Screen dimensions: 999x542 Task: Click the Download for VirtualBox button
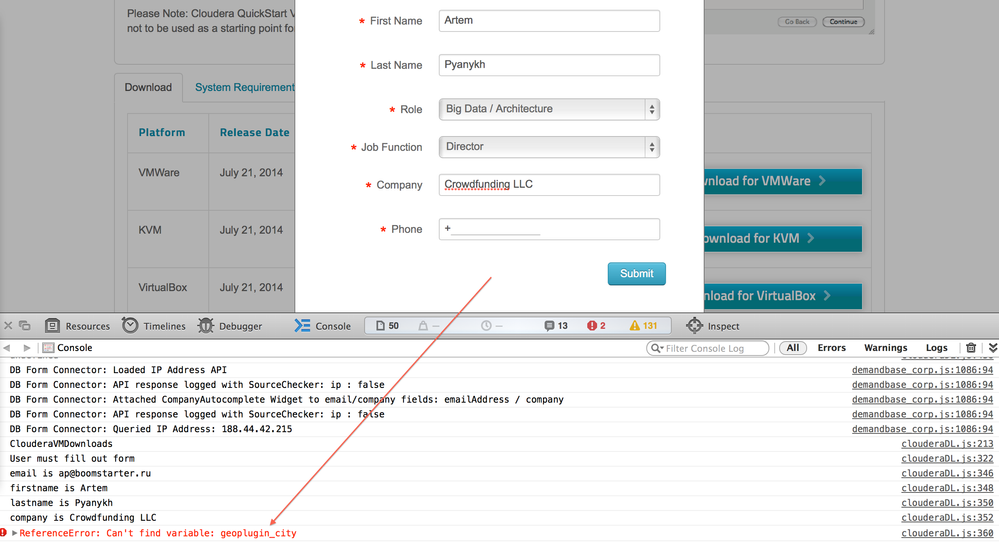click(x=783, y=296)
